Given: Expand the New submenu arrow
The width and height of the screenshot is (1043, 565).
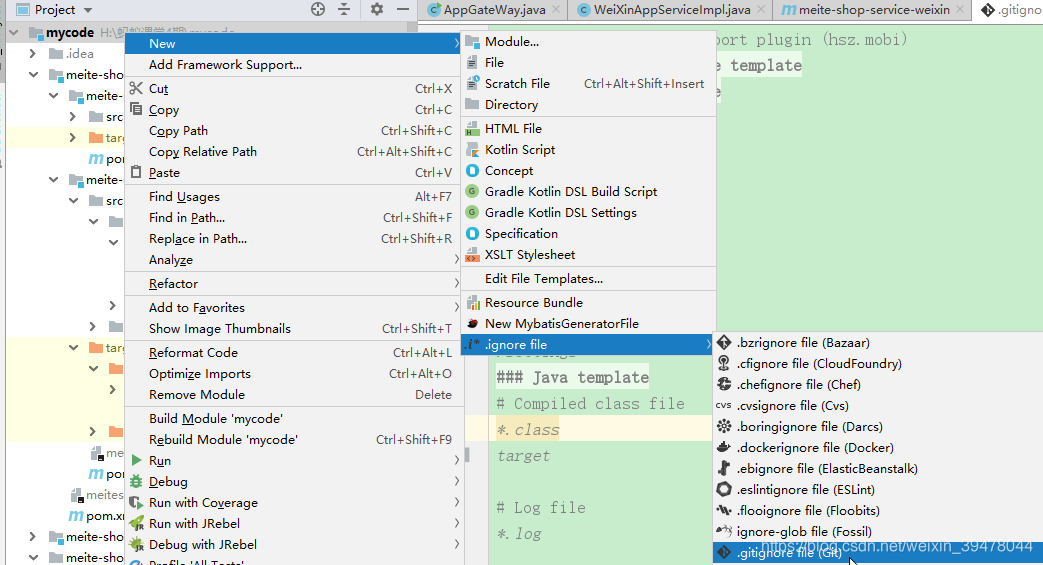Looking at the screenshot, I should coord(456,43).
